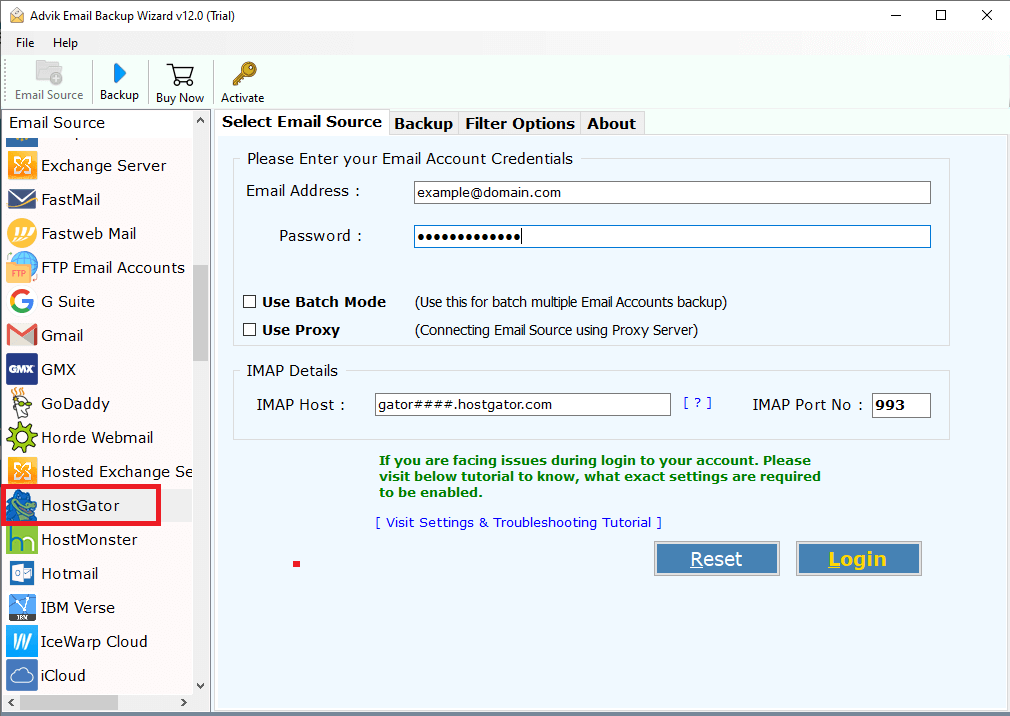Click the Login button
This screenshot has height=716, width=1010.
858,558
